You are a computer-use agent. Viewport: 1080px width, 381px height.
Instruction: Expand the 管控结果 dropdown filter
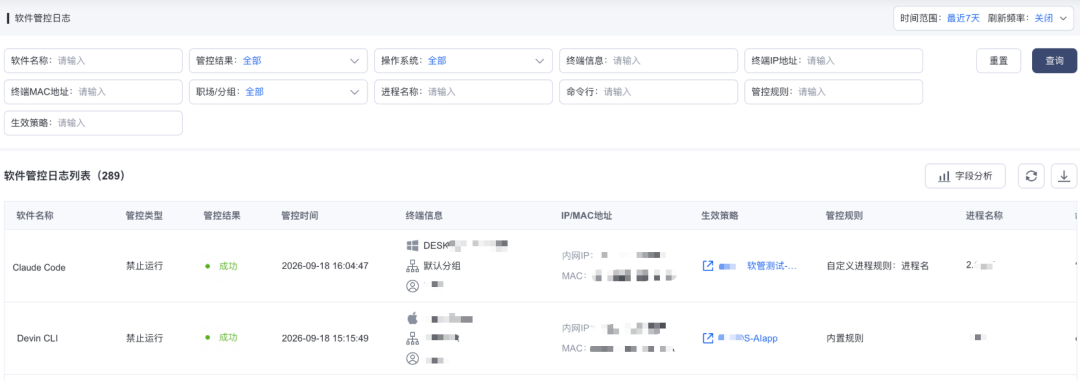pos(278,61)
